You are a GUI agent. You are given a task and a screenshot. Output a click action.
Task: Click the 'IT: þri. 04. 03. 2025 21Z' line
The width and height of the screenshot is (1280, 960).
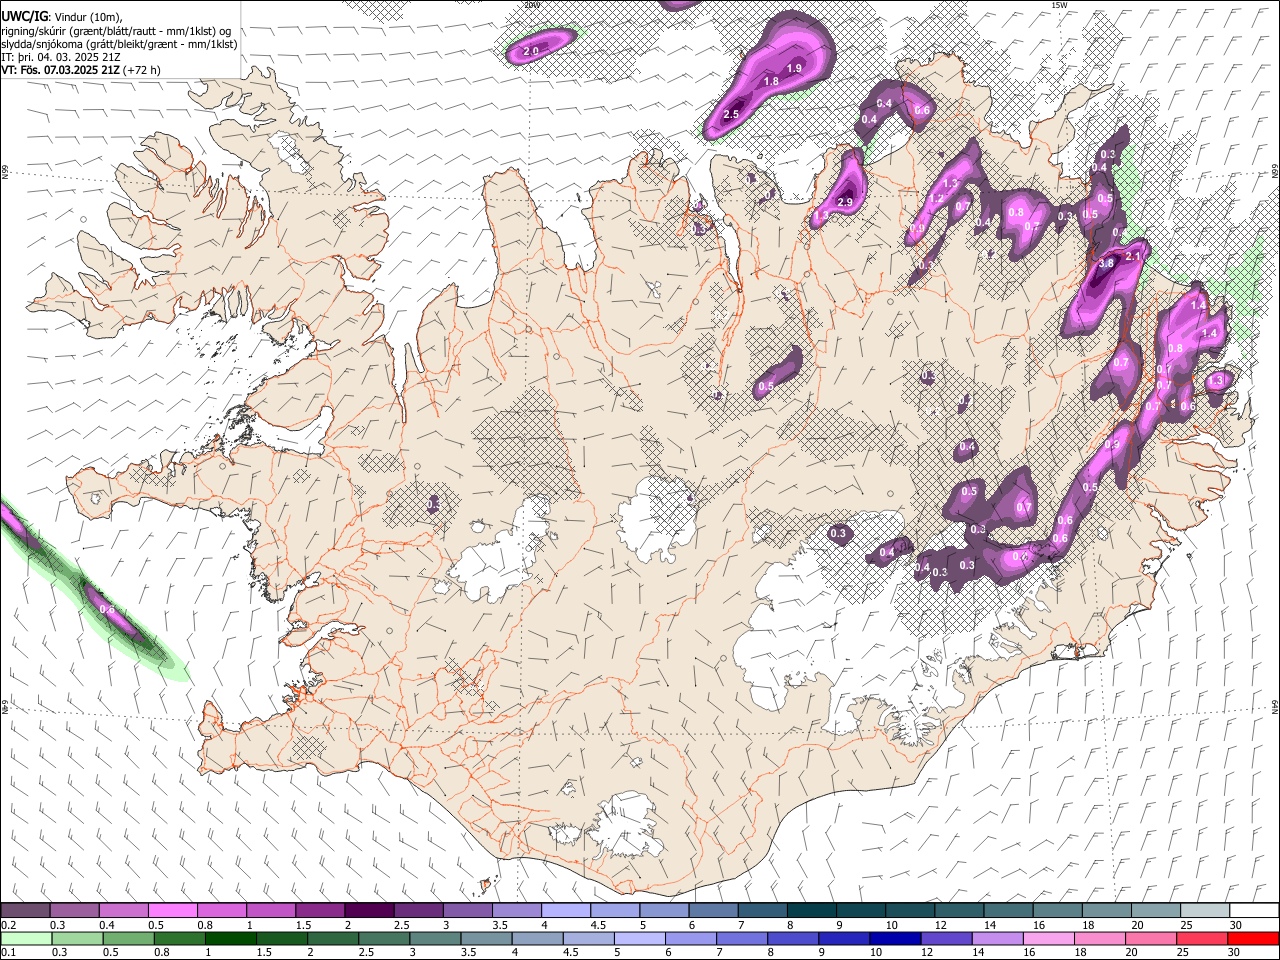click(x=62, y=57)
